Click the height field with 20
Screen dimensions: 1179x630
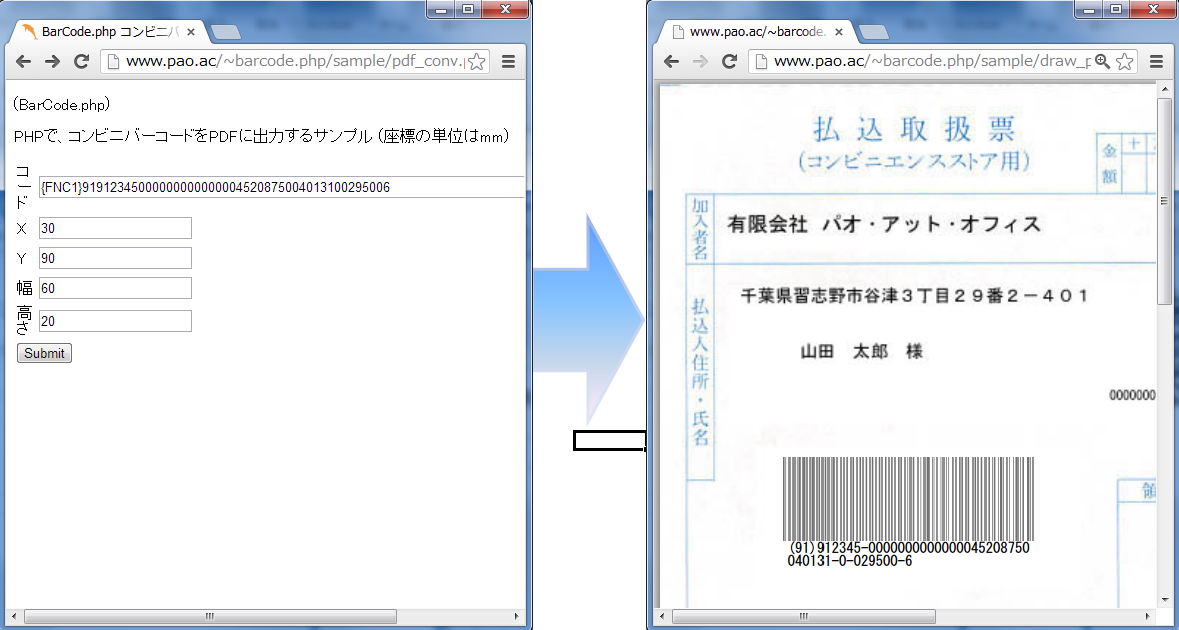tap(115, 321)
